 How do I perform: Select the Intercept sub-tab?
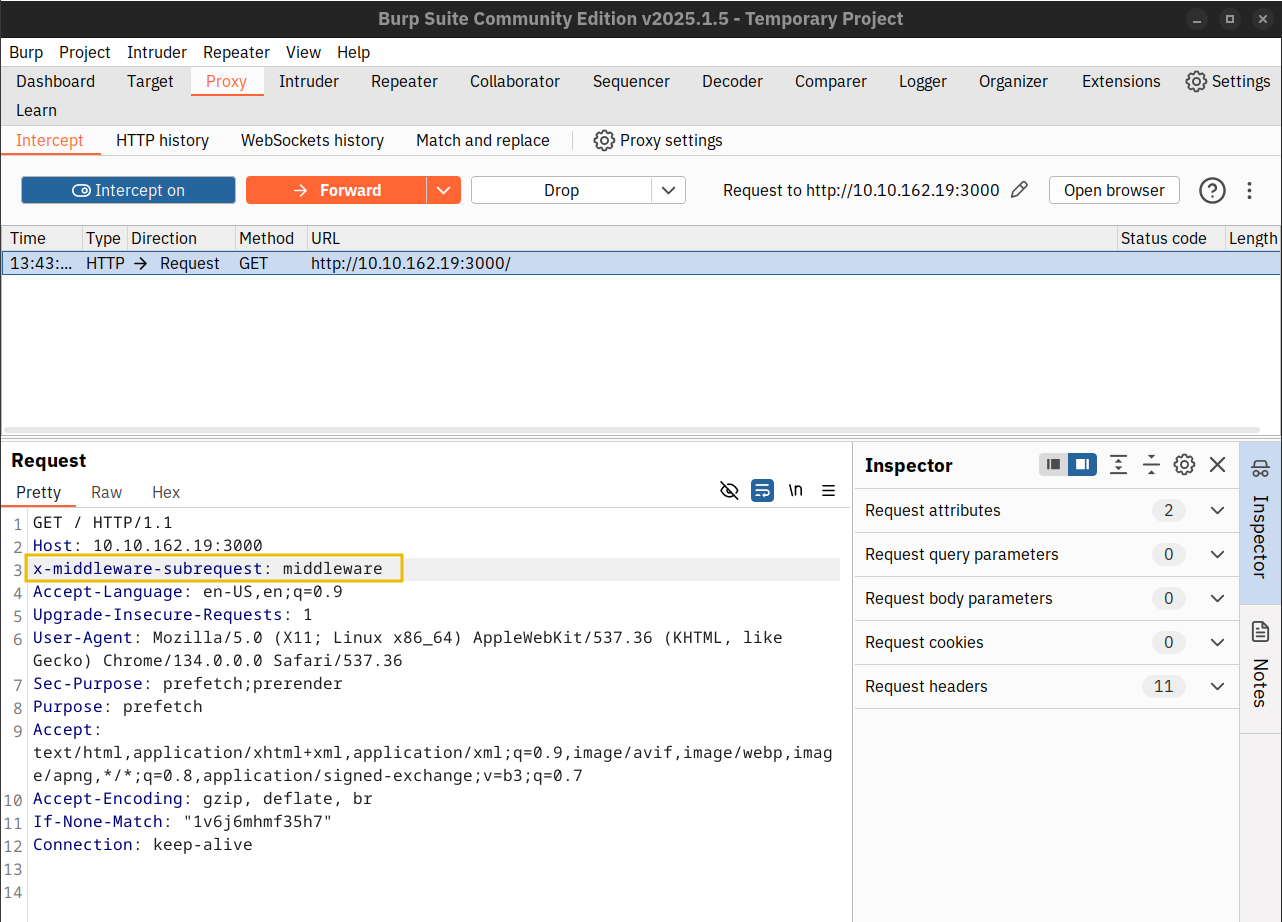point(50,140)
